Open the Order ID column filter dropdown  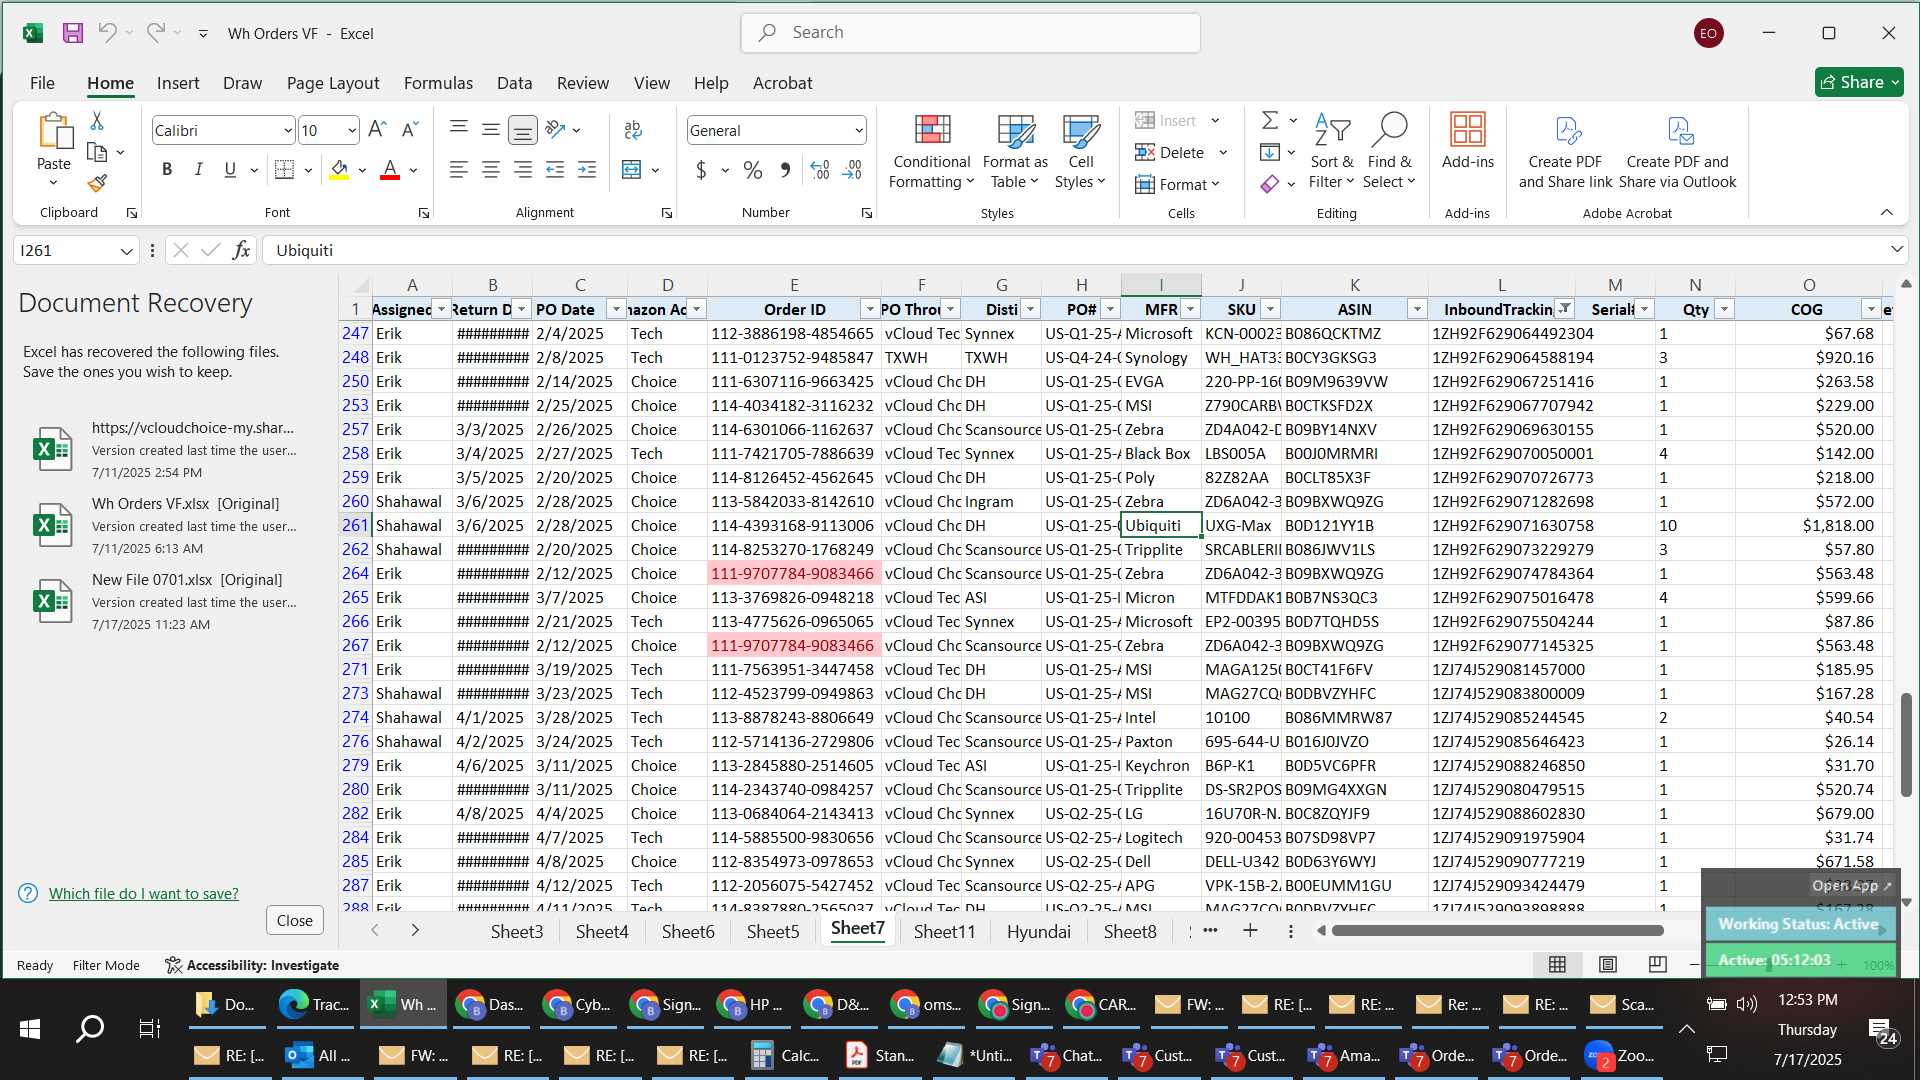[870, 309]
